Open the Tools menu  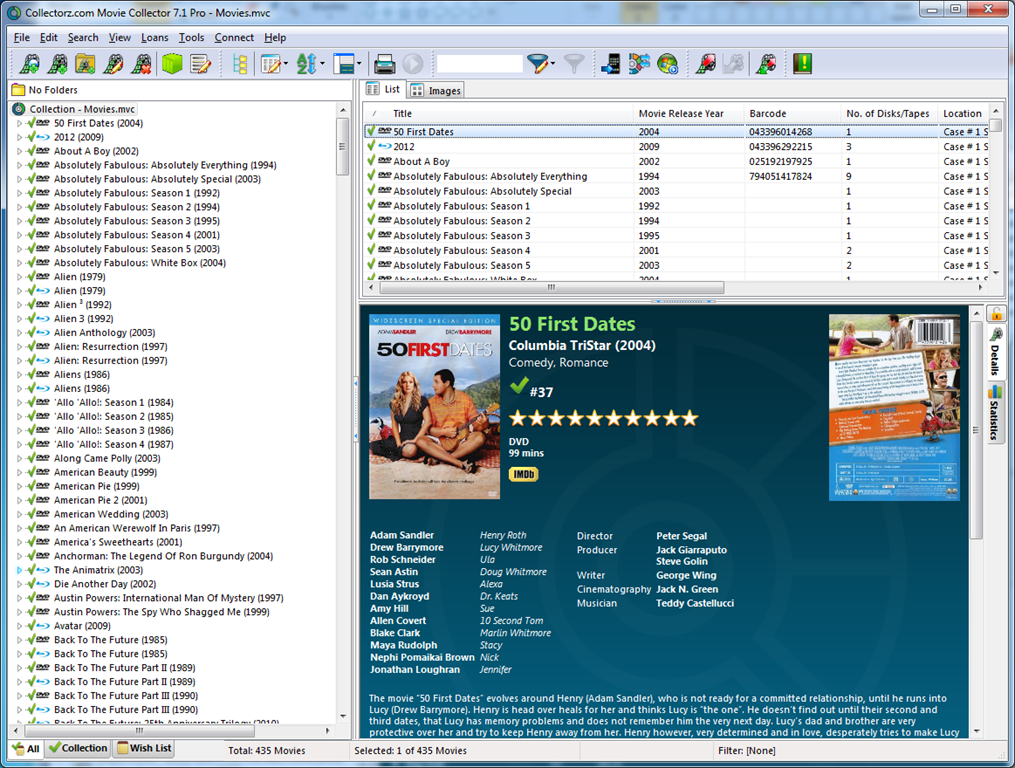click(x=191, y=38)
